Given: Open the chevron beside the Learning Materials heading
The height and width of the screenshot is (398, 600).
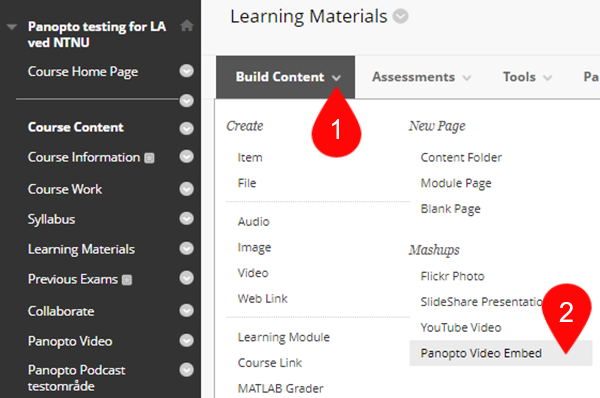Looking at the screenshot, I should click(x=401, y=16).
